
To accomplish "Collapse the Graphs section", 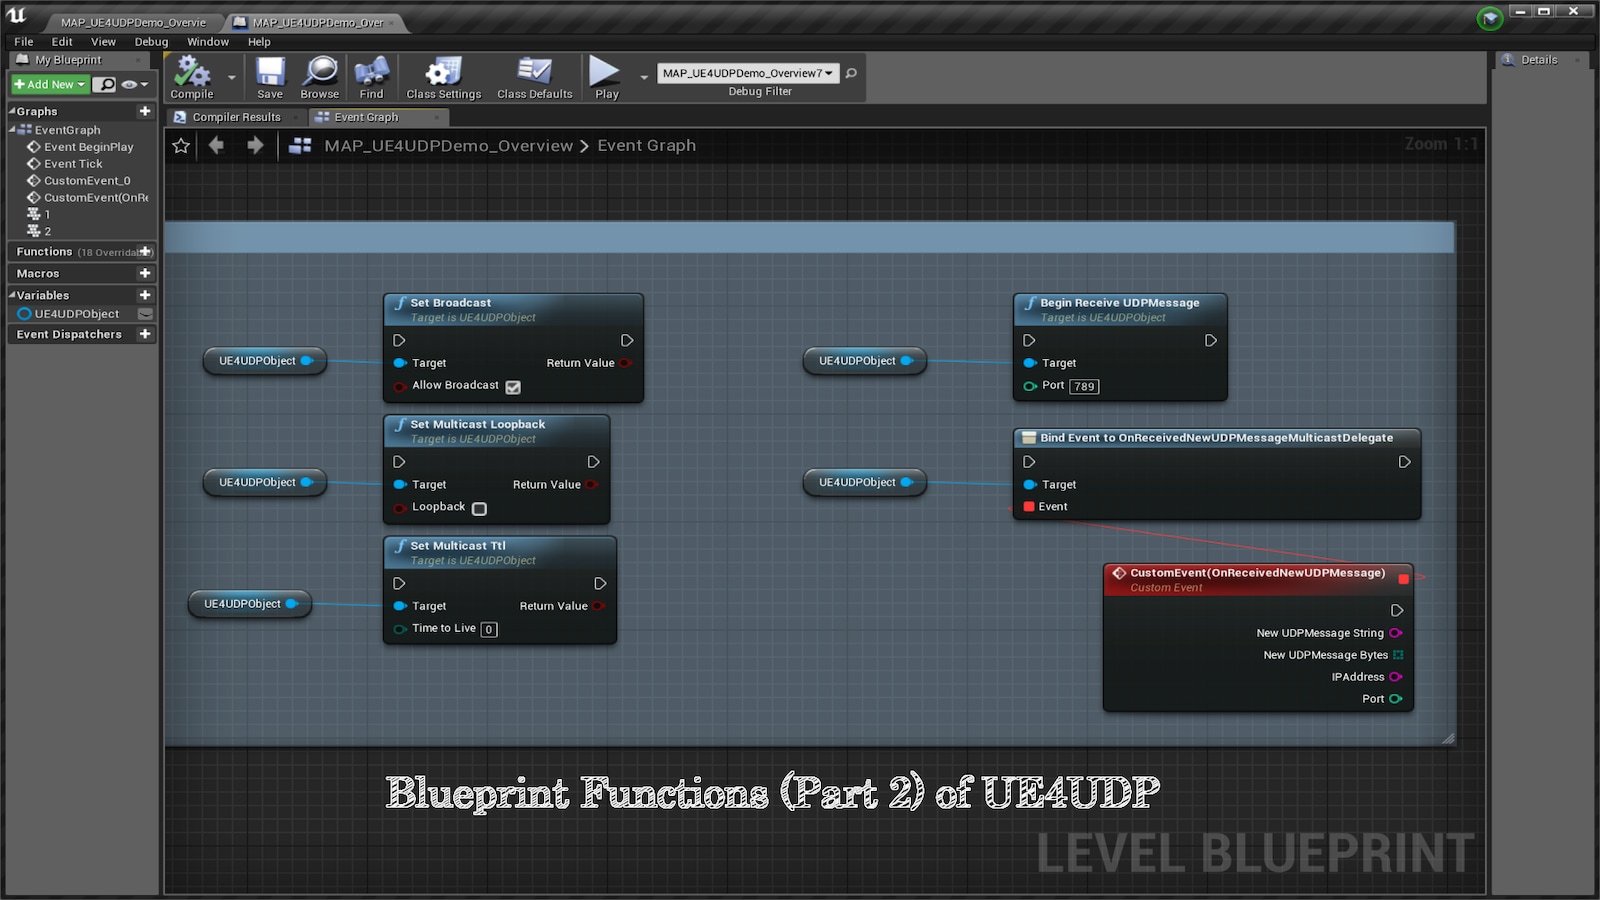I will 14,111.
